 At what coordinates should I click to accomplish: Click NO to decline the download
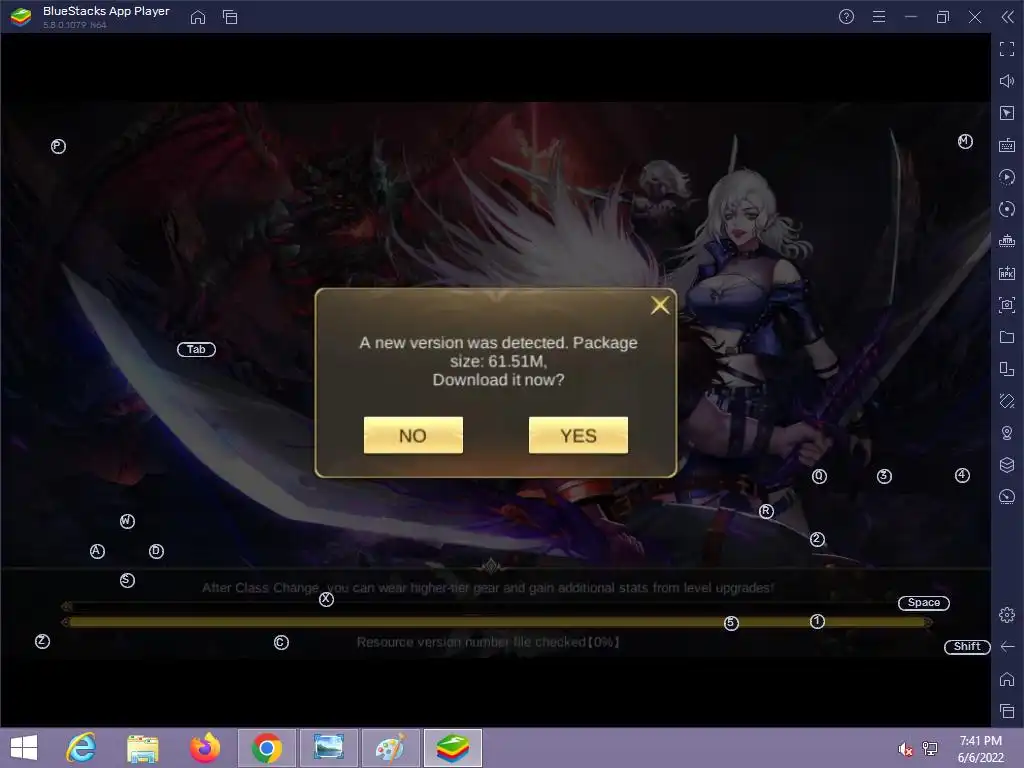(x=413, y=435)
